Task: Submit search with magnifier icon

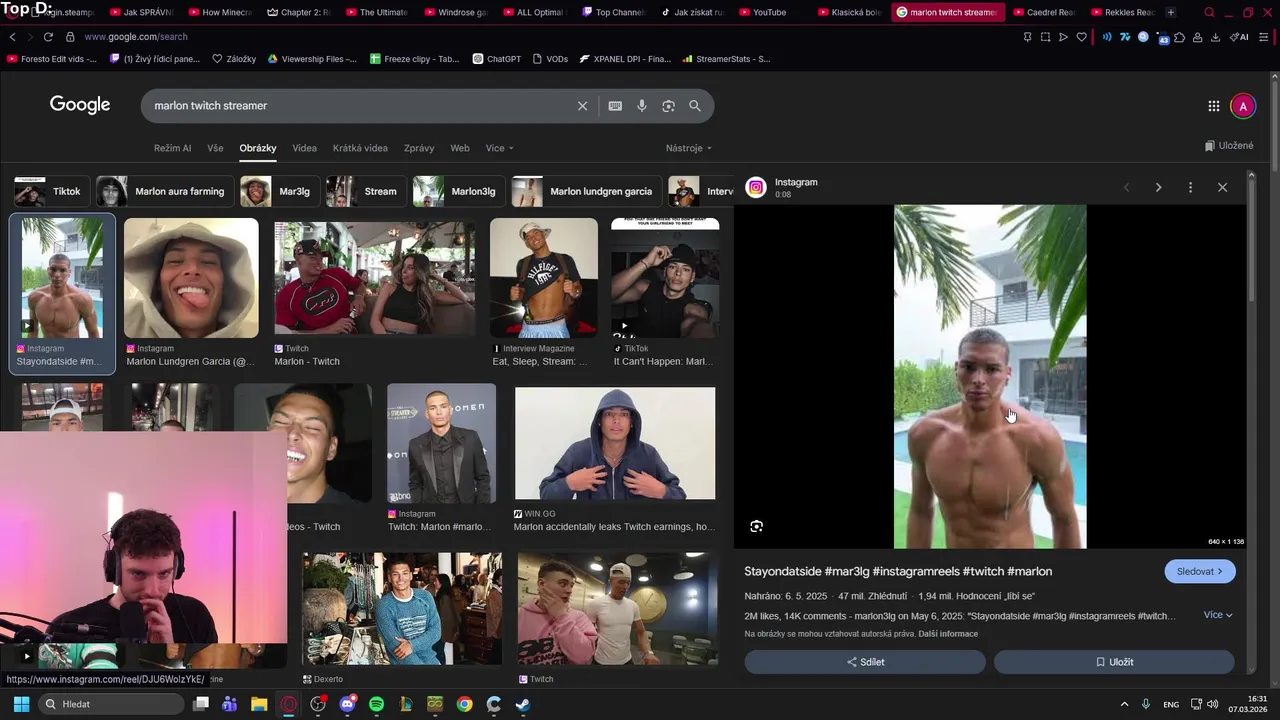Action: pyautogui.click(x=695, y=106)
